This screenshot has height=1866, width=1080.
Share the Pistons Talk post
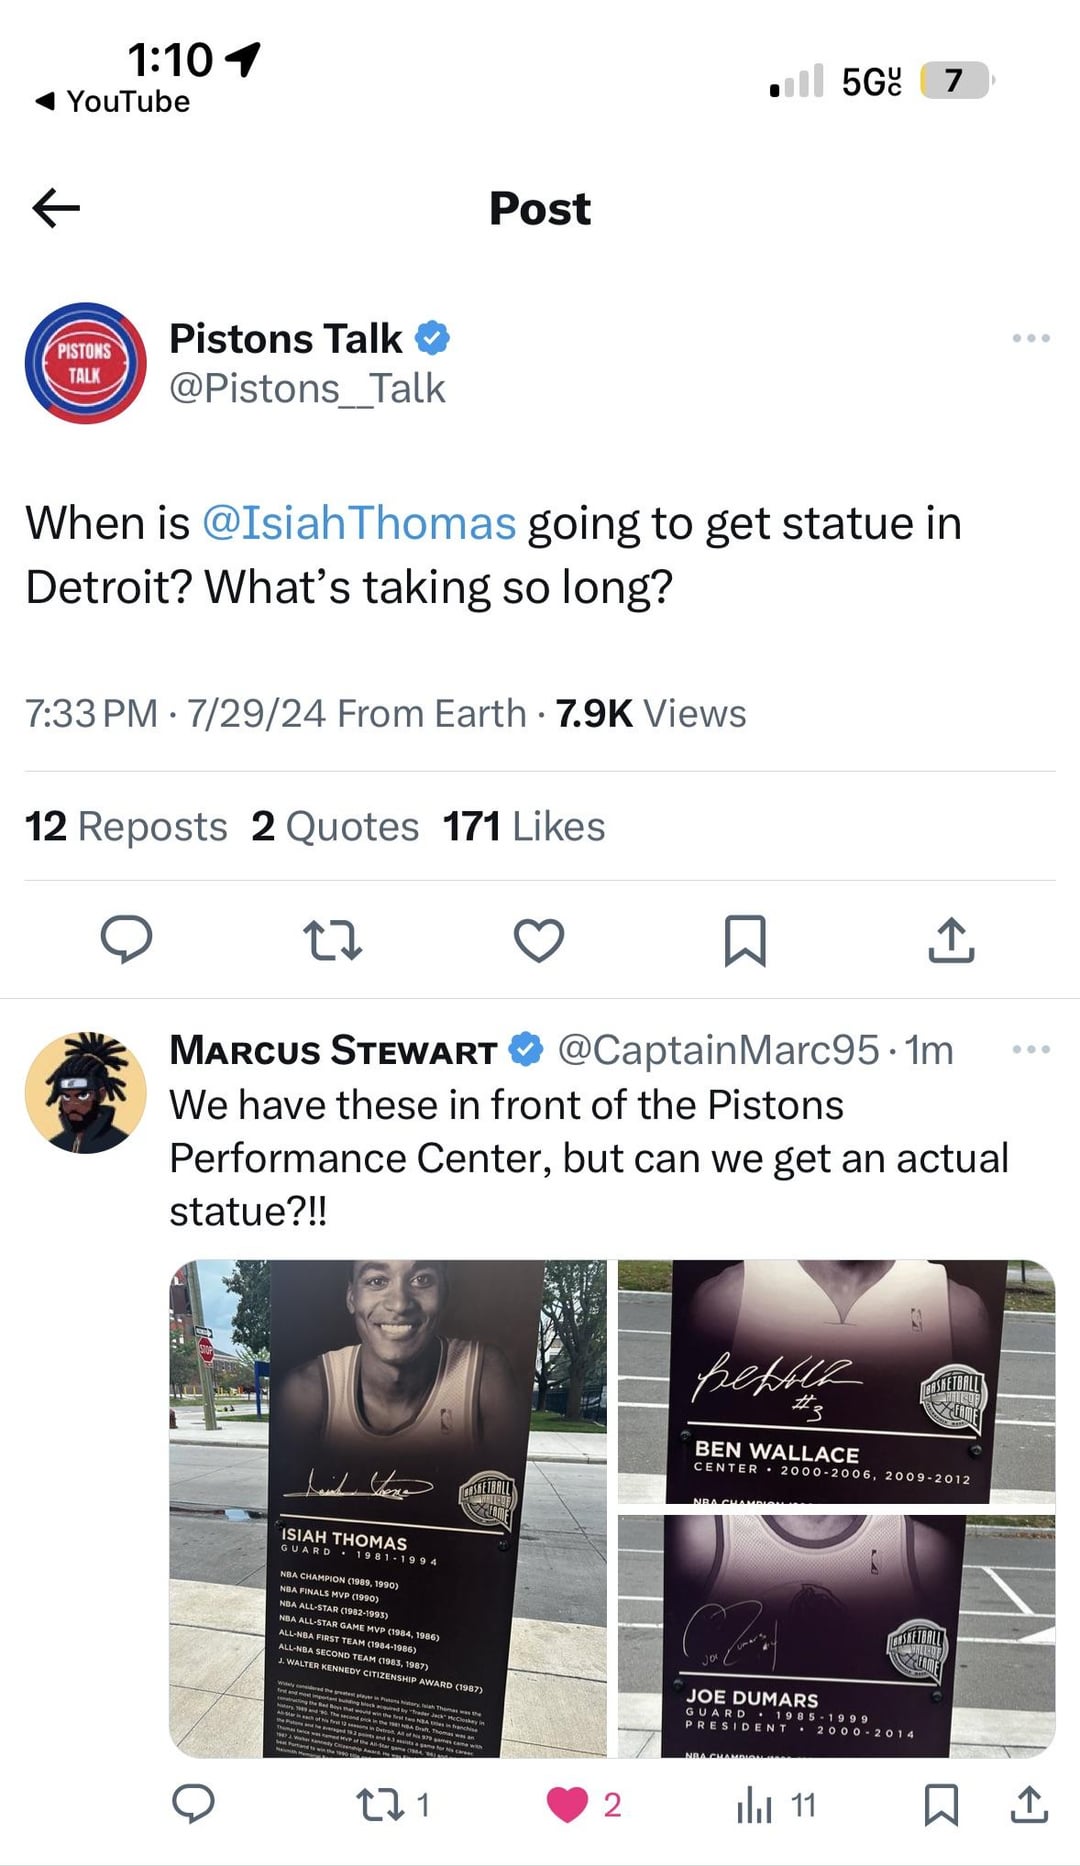point(951,940)
